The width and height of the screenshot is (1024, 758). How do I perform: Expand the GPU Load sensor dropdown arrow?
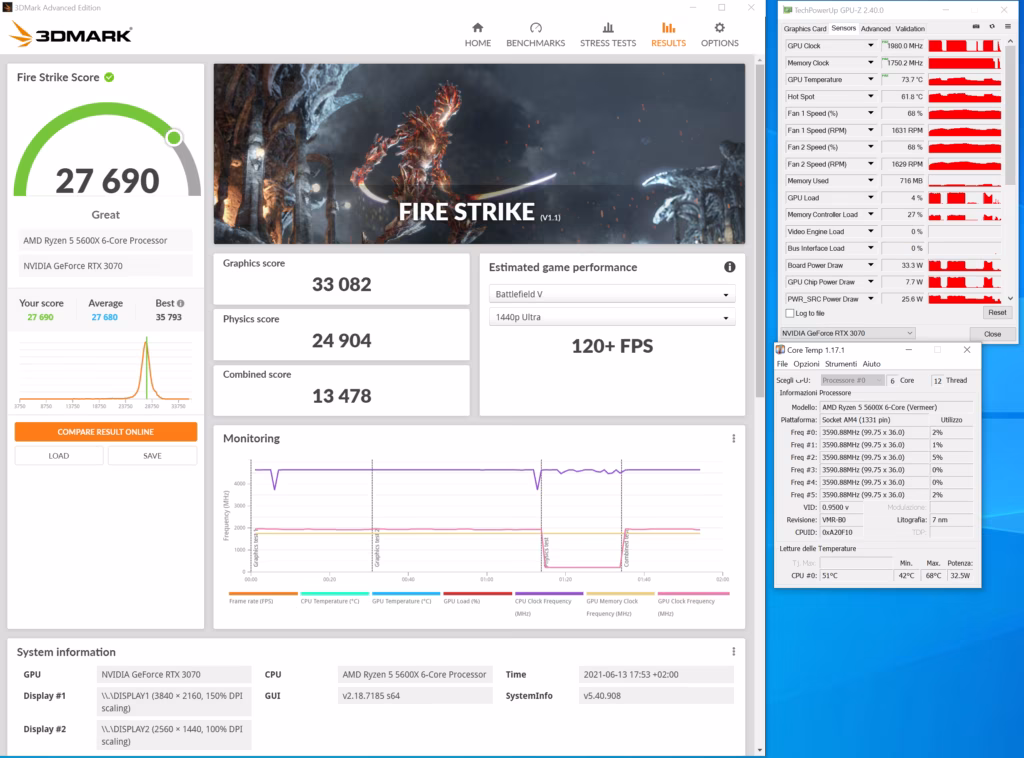tap(871, 198)
